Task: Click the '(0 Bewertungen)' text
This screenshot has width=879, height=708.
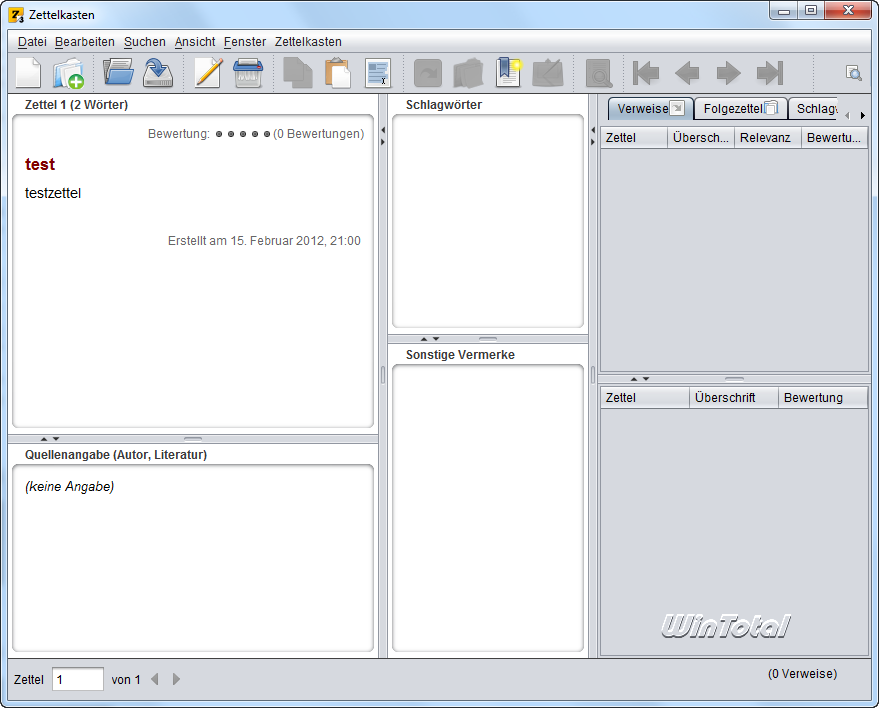Action: click(318, 134)
